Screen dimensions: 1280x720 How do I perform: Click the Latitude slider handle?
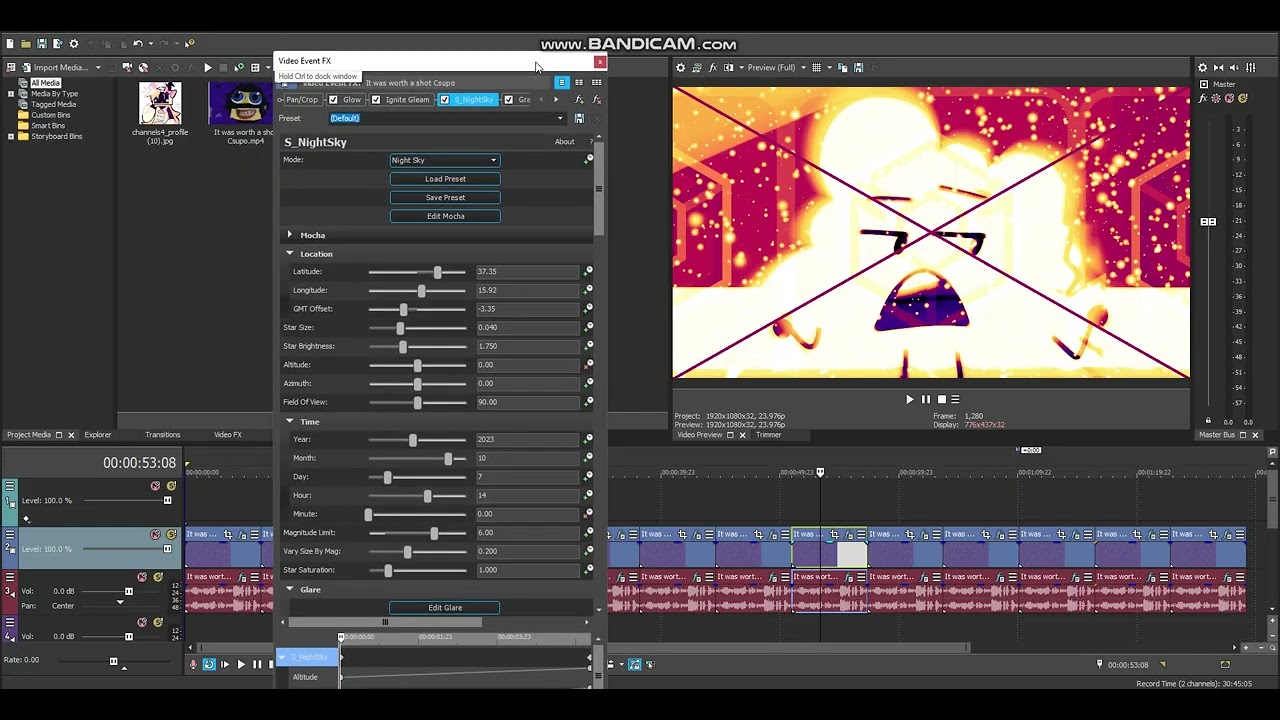(437, 272)
